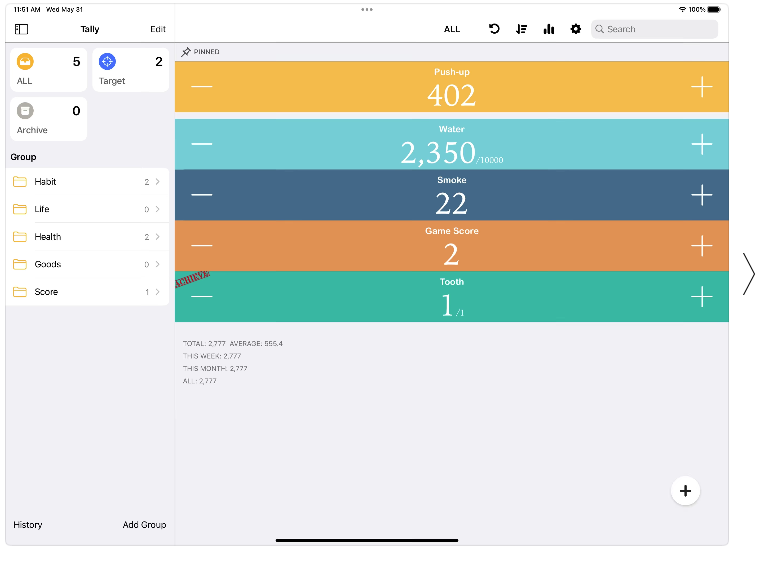The width and height of the screenshot is (760, 566).
Task: Open the Game Score 2 value
Action: click(x=451, y=254)
